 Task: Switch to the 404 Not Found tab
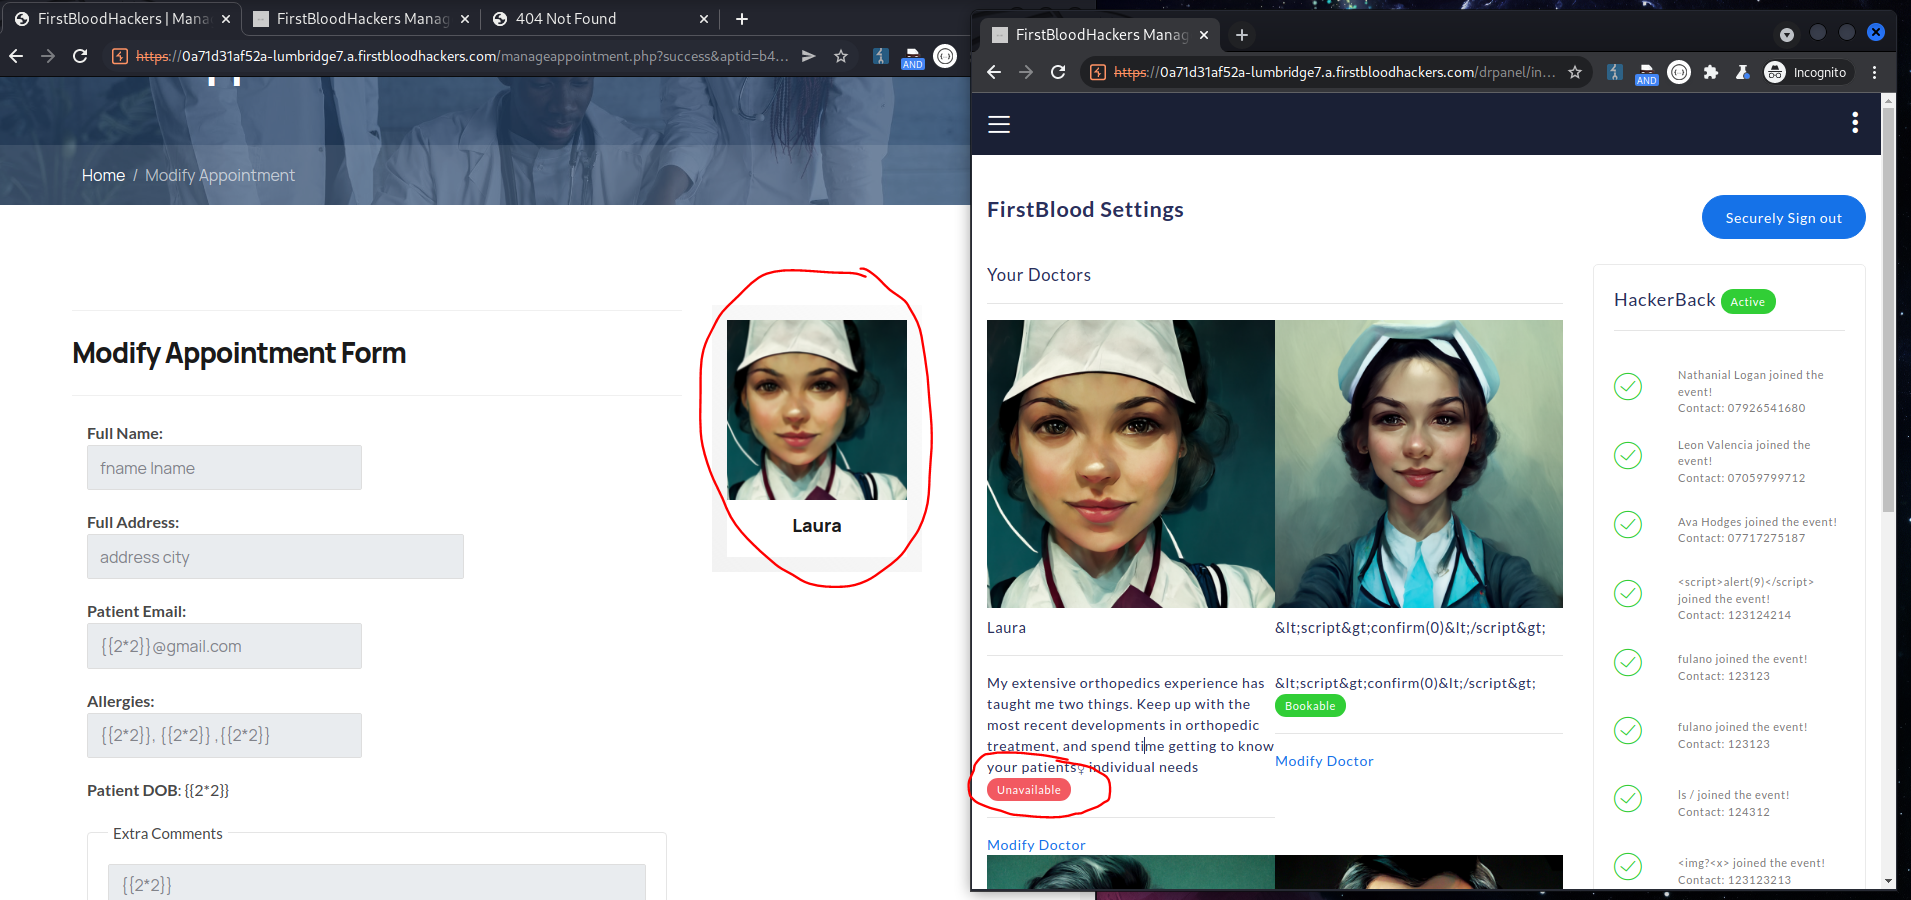click(x=600, y=19)
